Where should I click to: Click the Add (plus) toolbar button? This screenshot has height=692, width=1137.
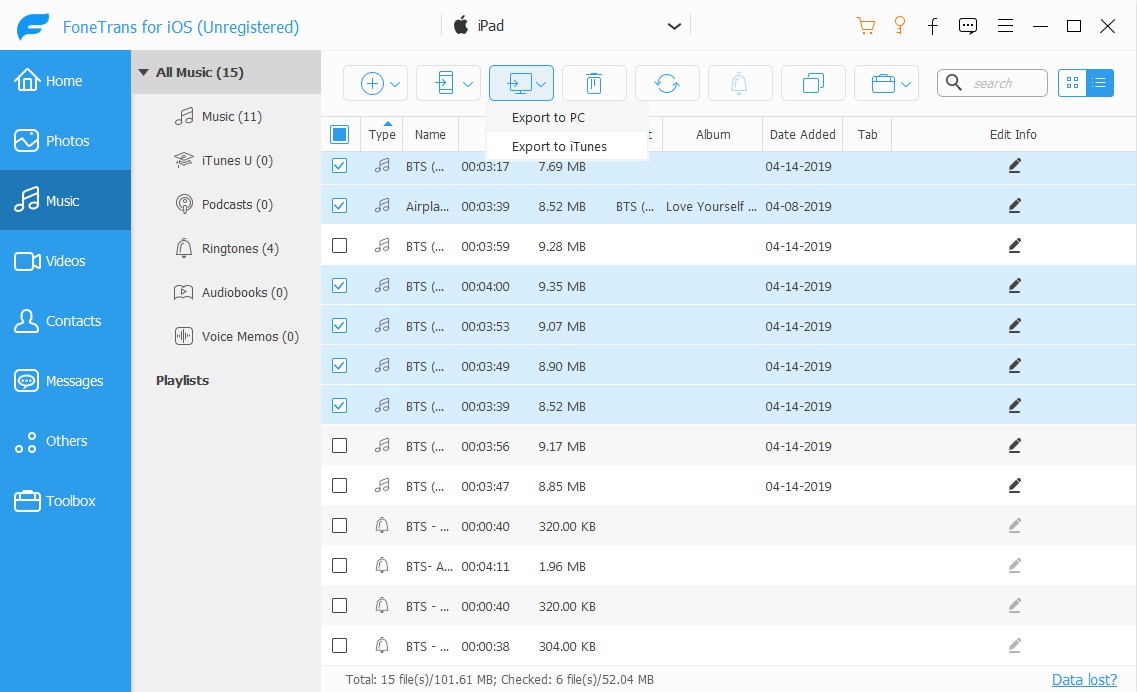372,83
